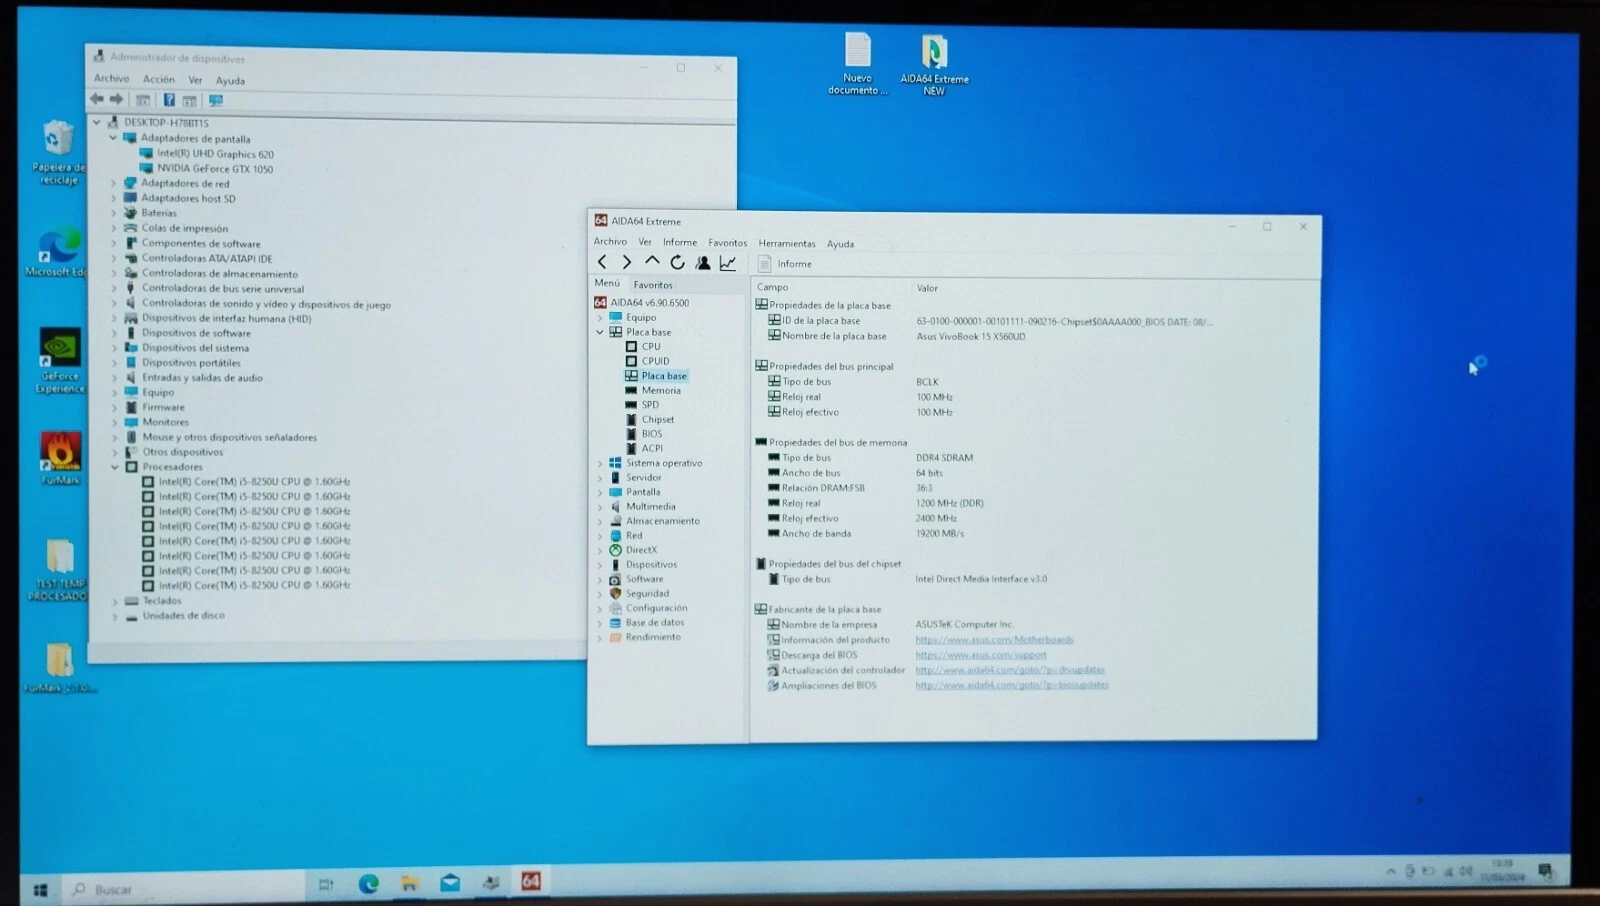This screenshot has width=1600, height=906.
Task: Open the user icon in AIDA64 toolbar
Action: [703, 263]
